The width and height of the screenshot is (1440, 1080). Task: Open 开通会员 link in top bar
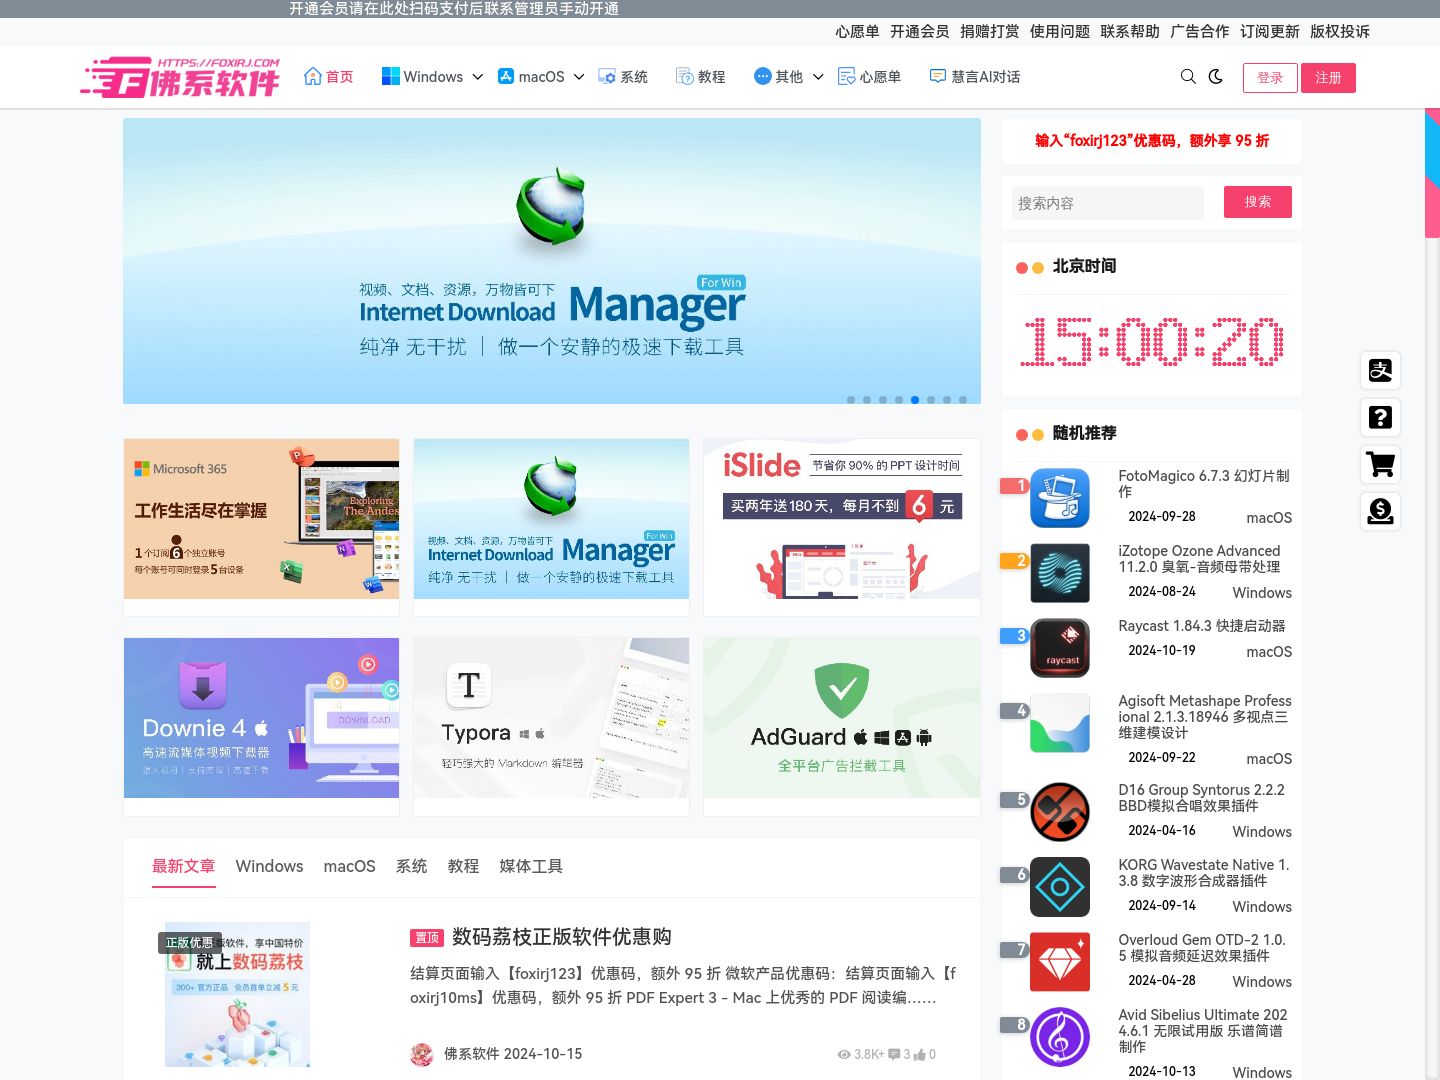[920, 31]
